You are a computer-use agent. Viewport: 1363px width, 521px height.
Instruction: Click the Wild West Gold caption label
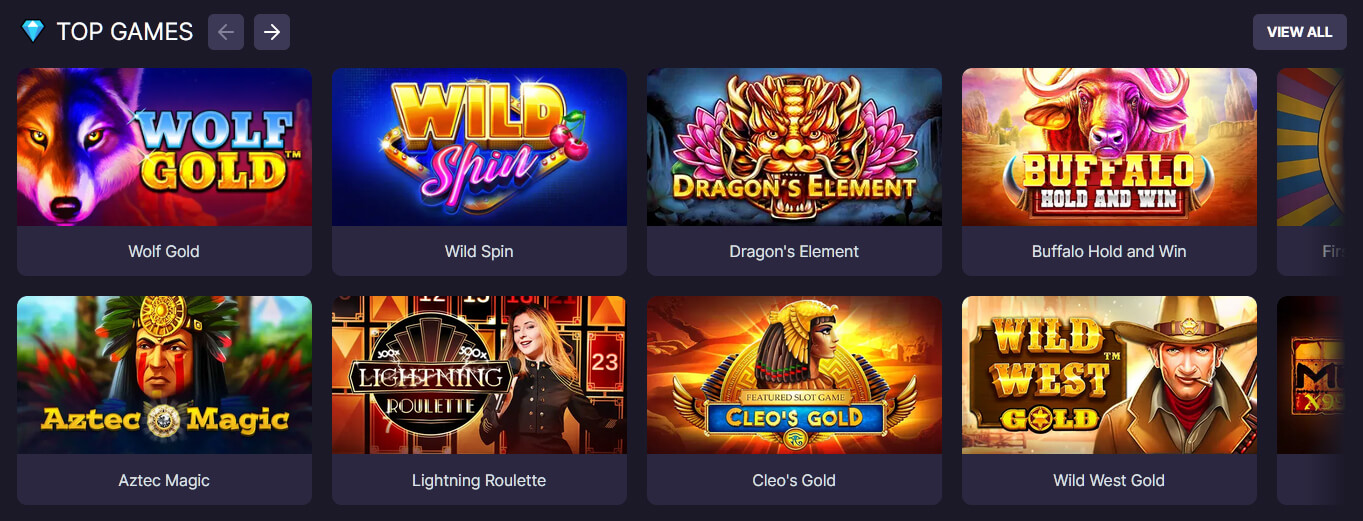(x=1109, y=480)
